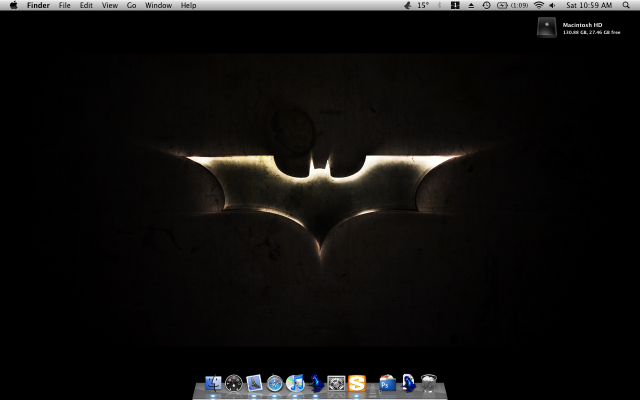The height and width of the screenshot is (400, 640).
Task: Open the Wi-Fi AirPort menu
Action: pos(539,5)
